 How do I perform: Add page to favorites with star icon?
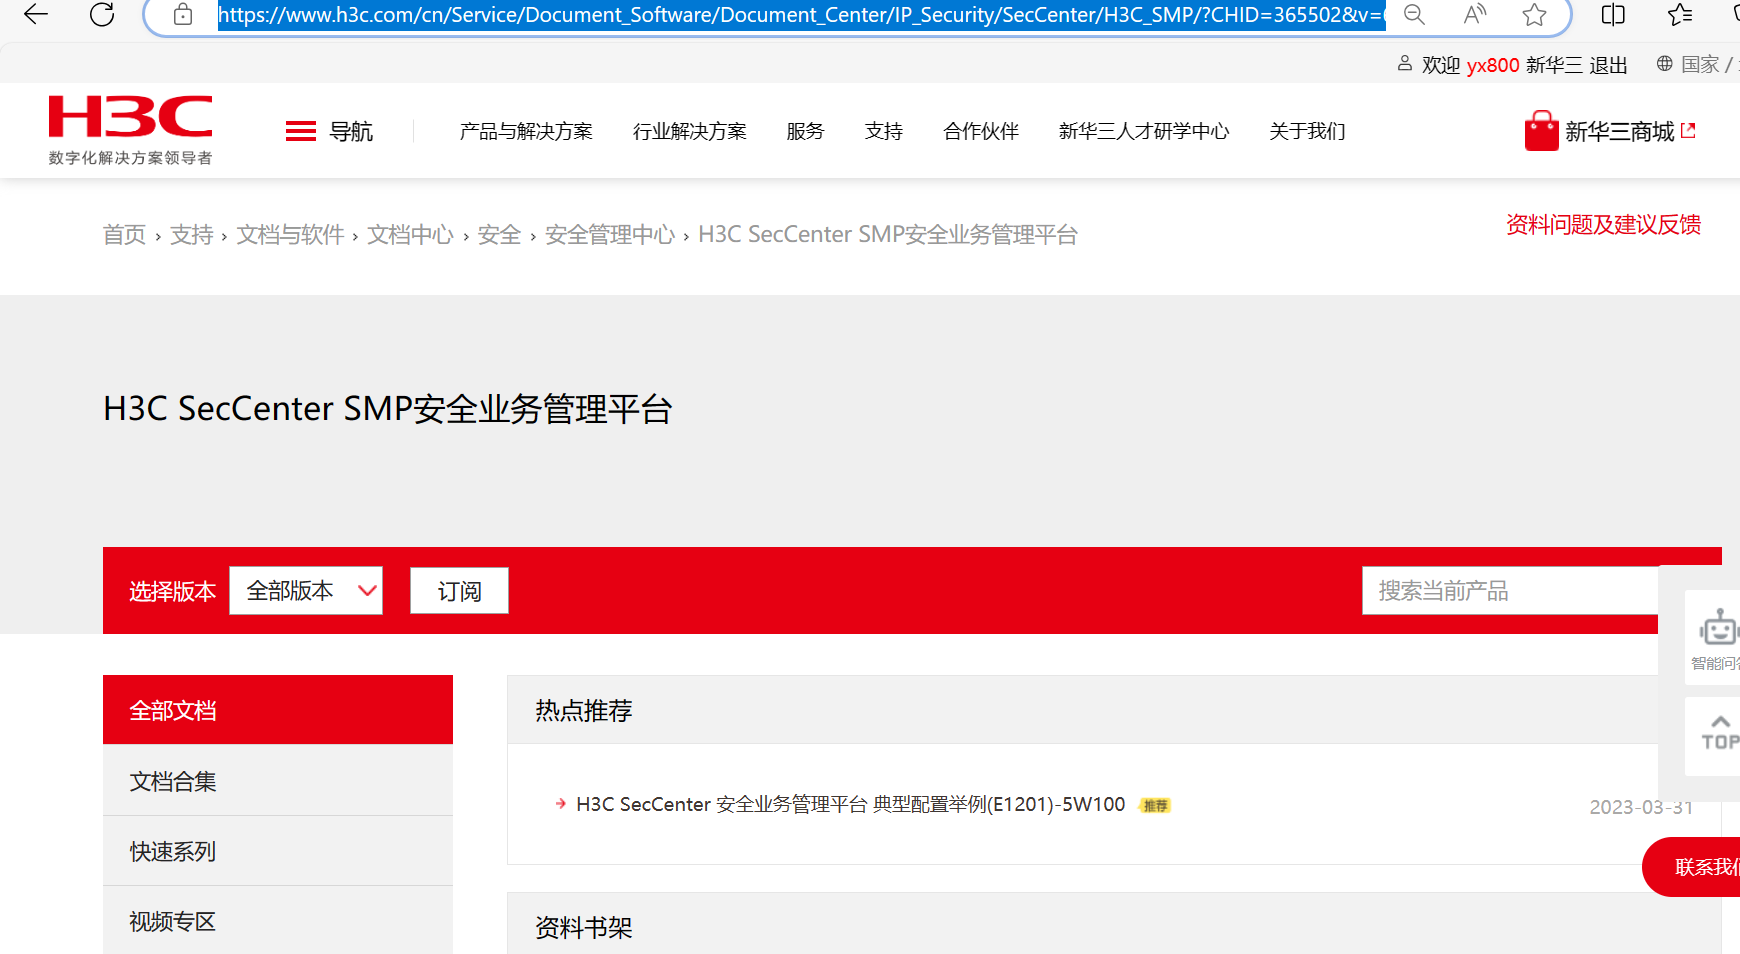pos(1534,14)
